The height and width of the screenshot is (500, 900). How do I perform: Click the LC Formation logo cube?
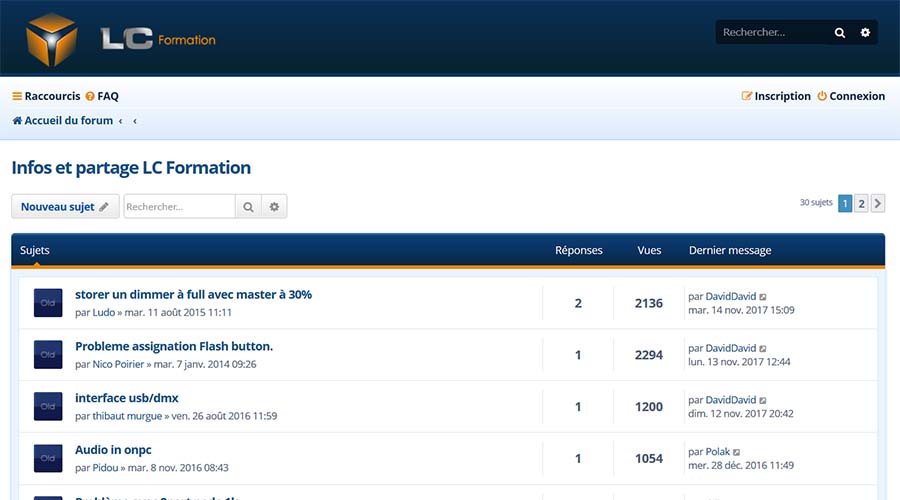point(52,38)
